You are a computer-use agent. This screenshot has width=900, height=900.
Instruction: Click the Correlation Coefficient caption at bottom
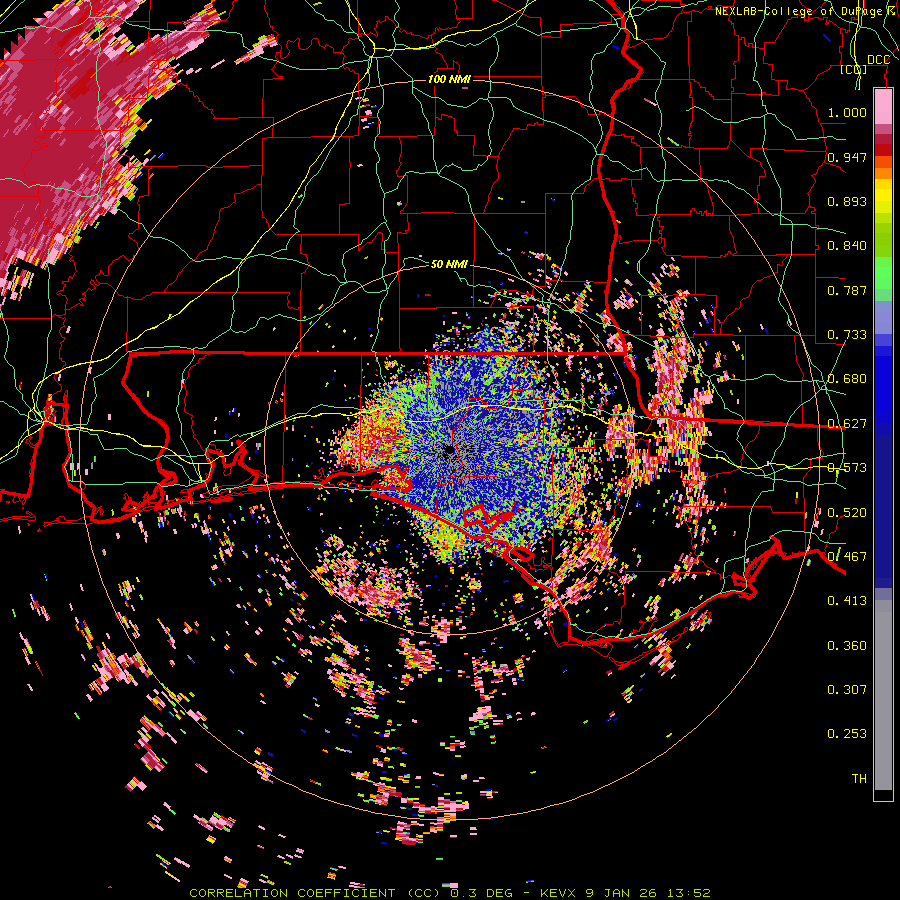point(450,893)
